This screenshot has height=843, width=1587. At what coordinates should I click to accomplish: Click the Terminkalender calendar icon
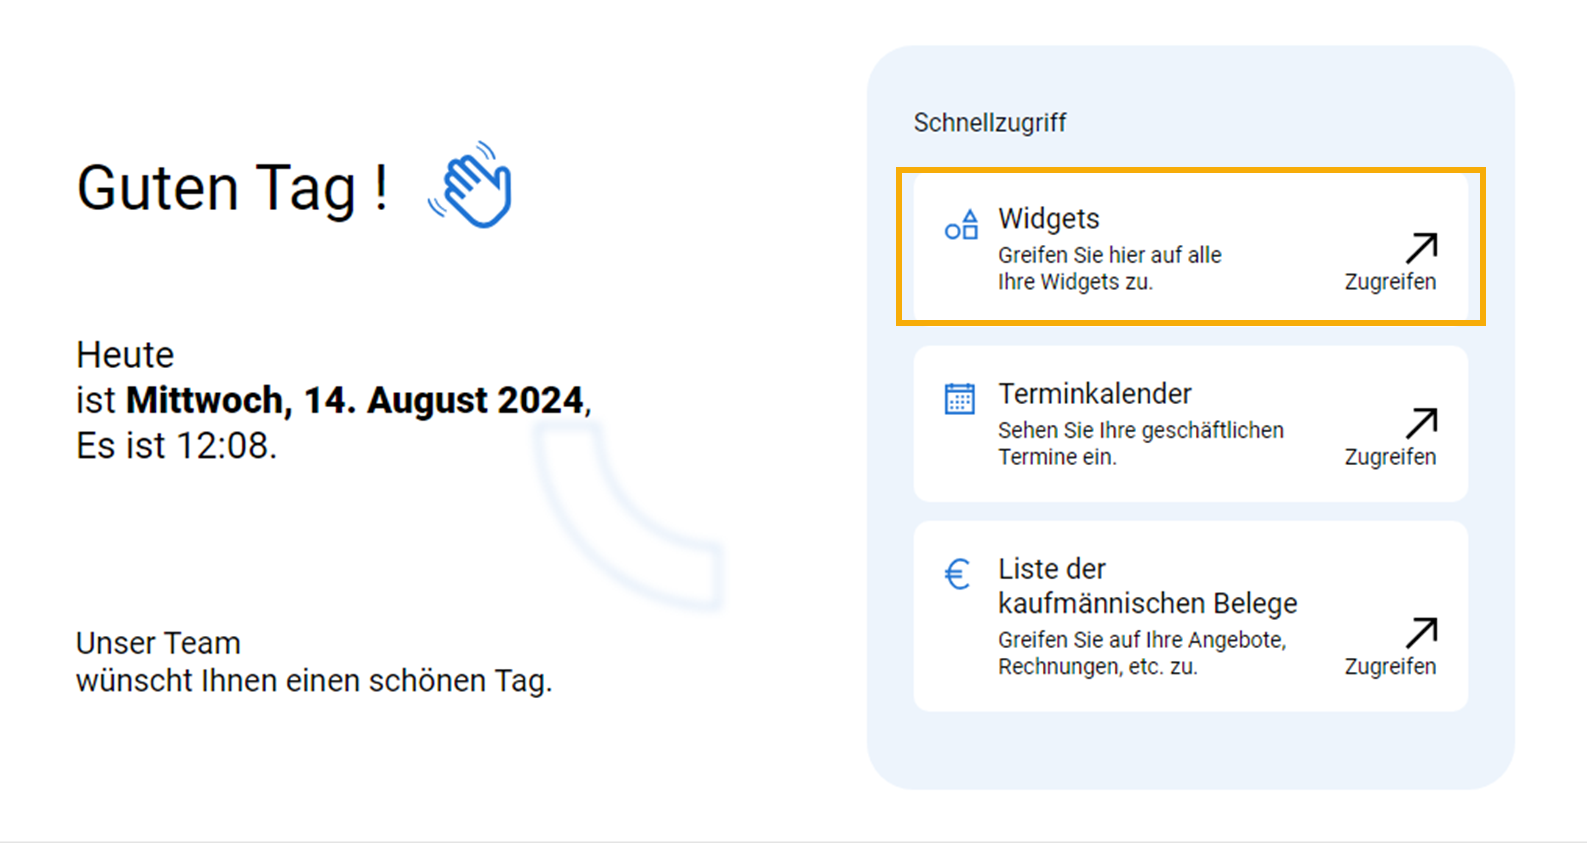pyautogui.click(x=960, y=399)
